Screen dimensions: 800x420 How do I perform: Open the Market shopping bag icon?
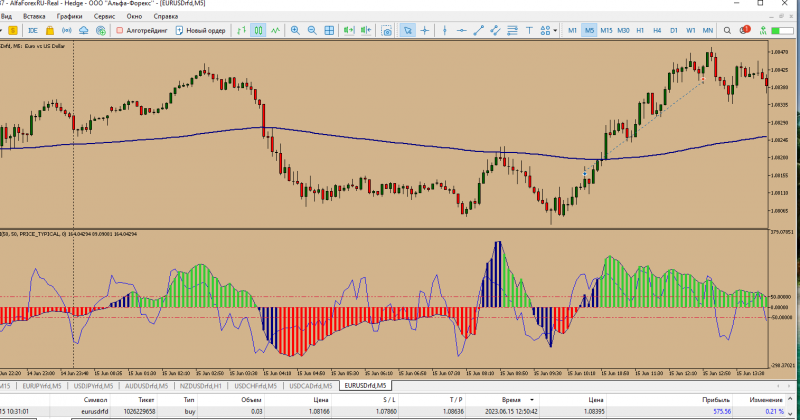50,31
